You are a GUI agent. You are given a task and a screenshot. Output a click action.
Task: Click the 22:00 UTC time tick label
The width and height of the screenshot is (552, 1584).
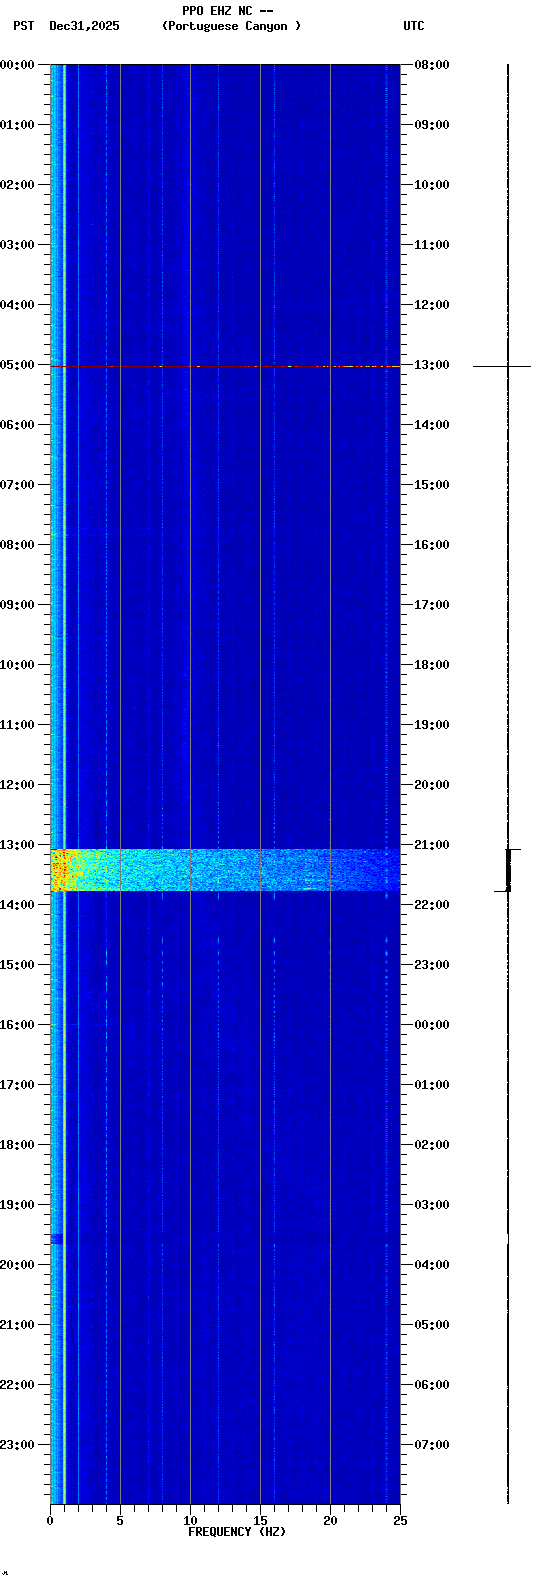[432, 905]
